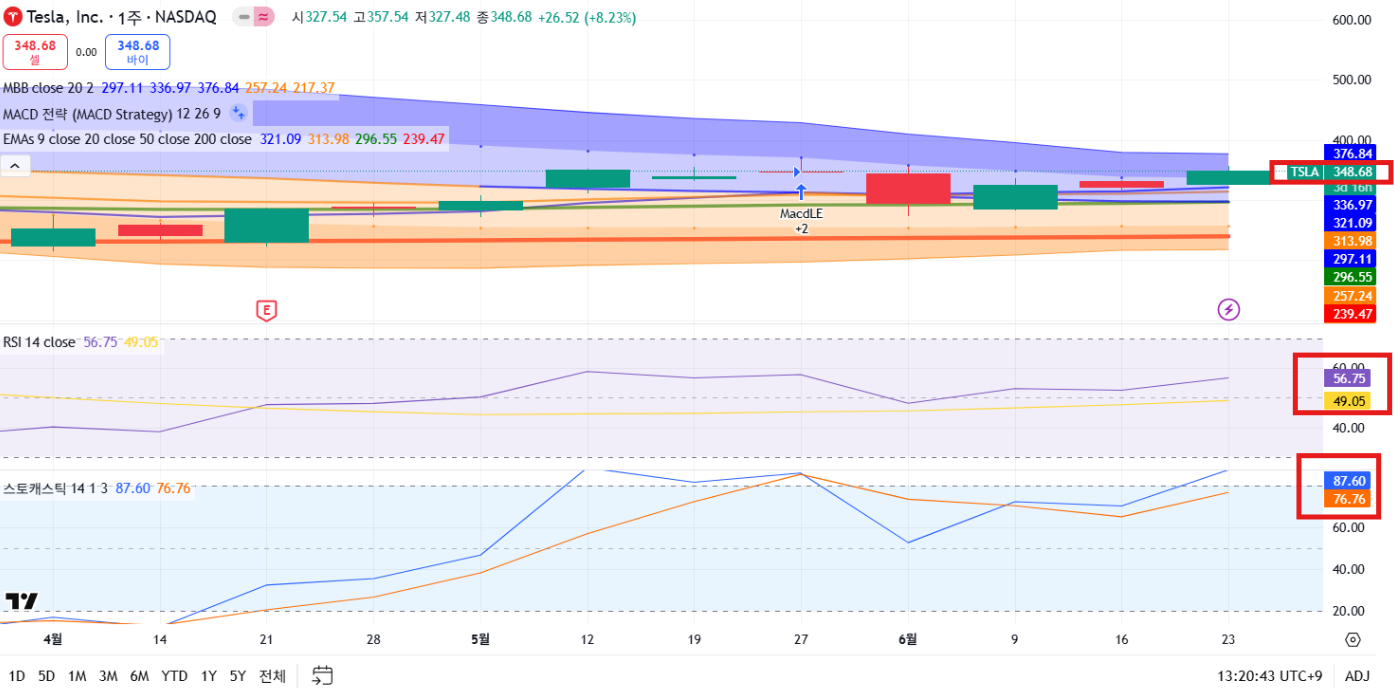Click the orange 313.98 scale label

pyautogui.click(x=1351, y=241)
